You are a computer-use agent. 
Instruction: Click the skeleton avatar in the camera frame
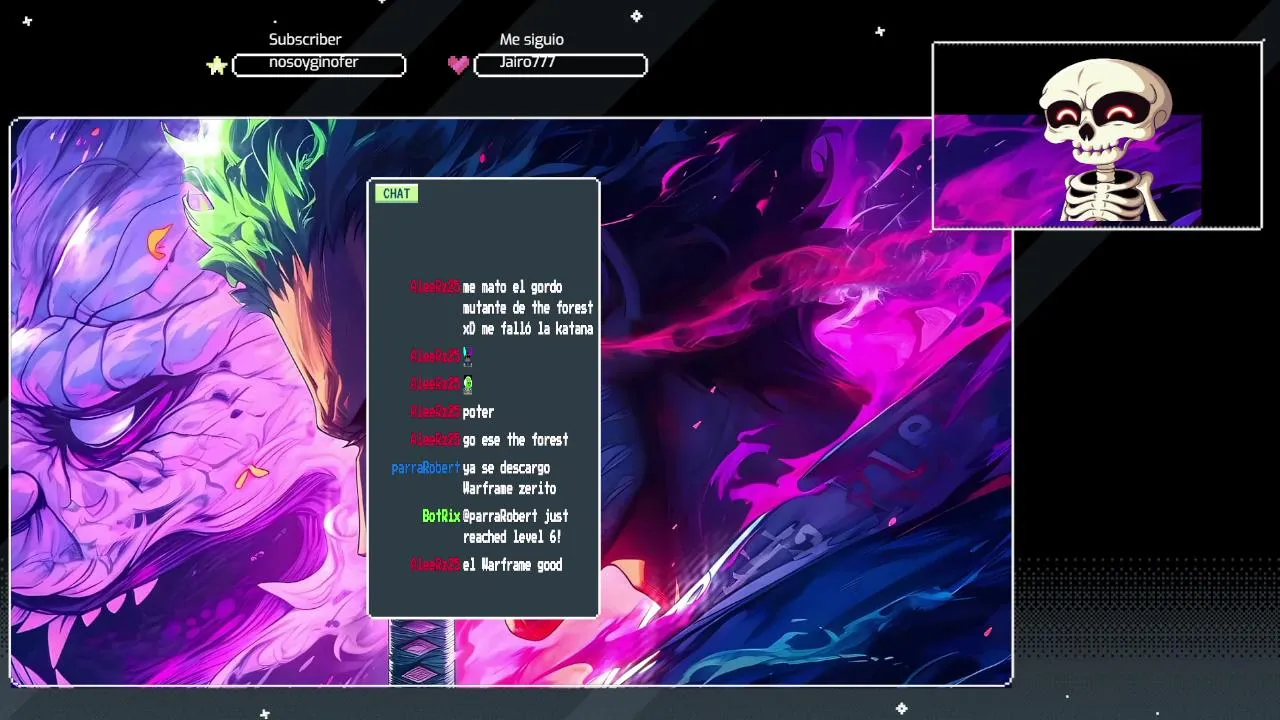(1104, 138)
